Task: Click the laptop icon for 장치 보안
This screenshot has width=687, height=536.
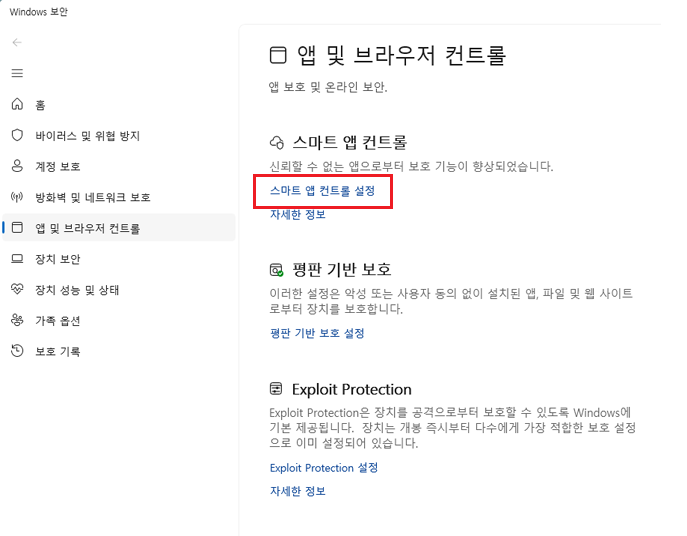Action: click(17, 259)
